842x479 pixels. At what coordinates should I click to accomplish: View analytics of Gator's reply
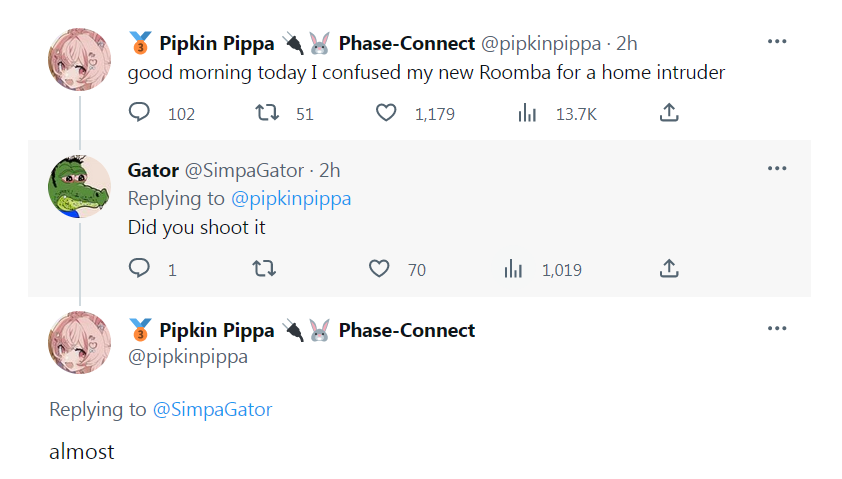pyautogui.click(x=513, y=269)
